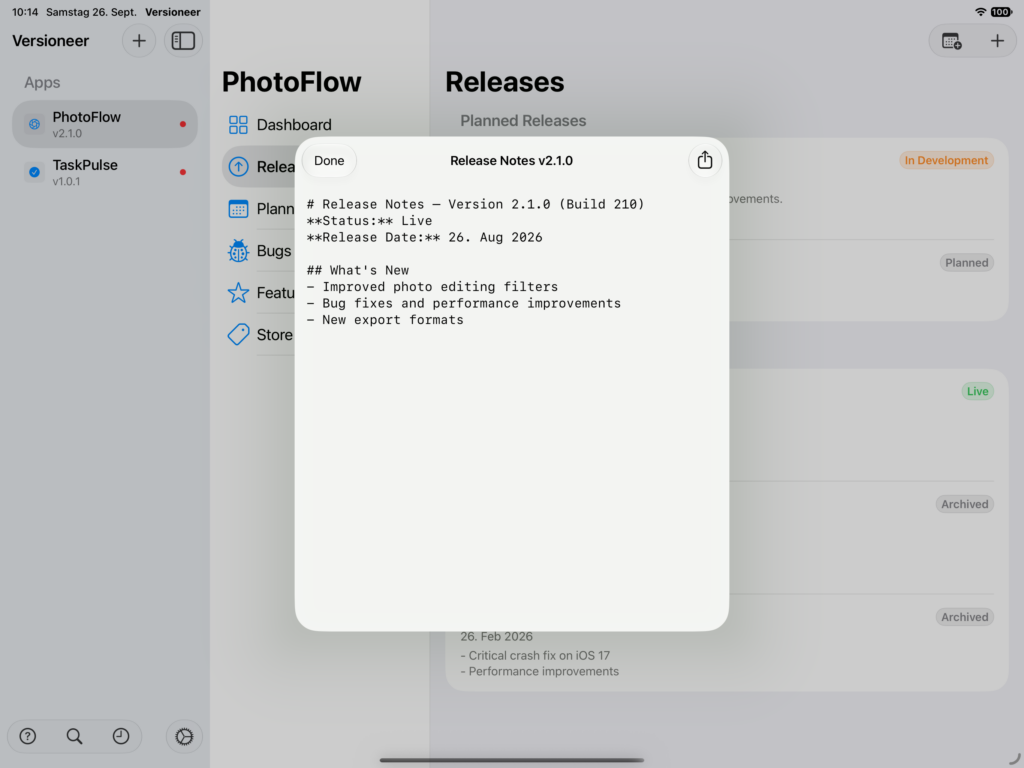Click the home indicator bar

512,760
